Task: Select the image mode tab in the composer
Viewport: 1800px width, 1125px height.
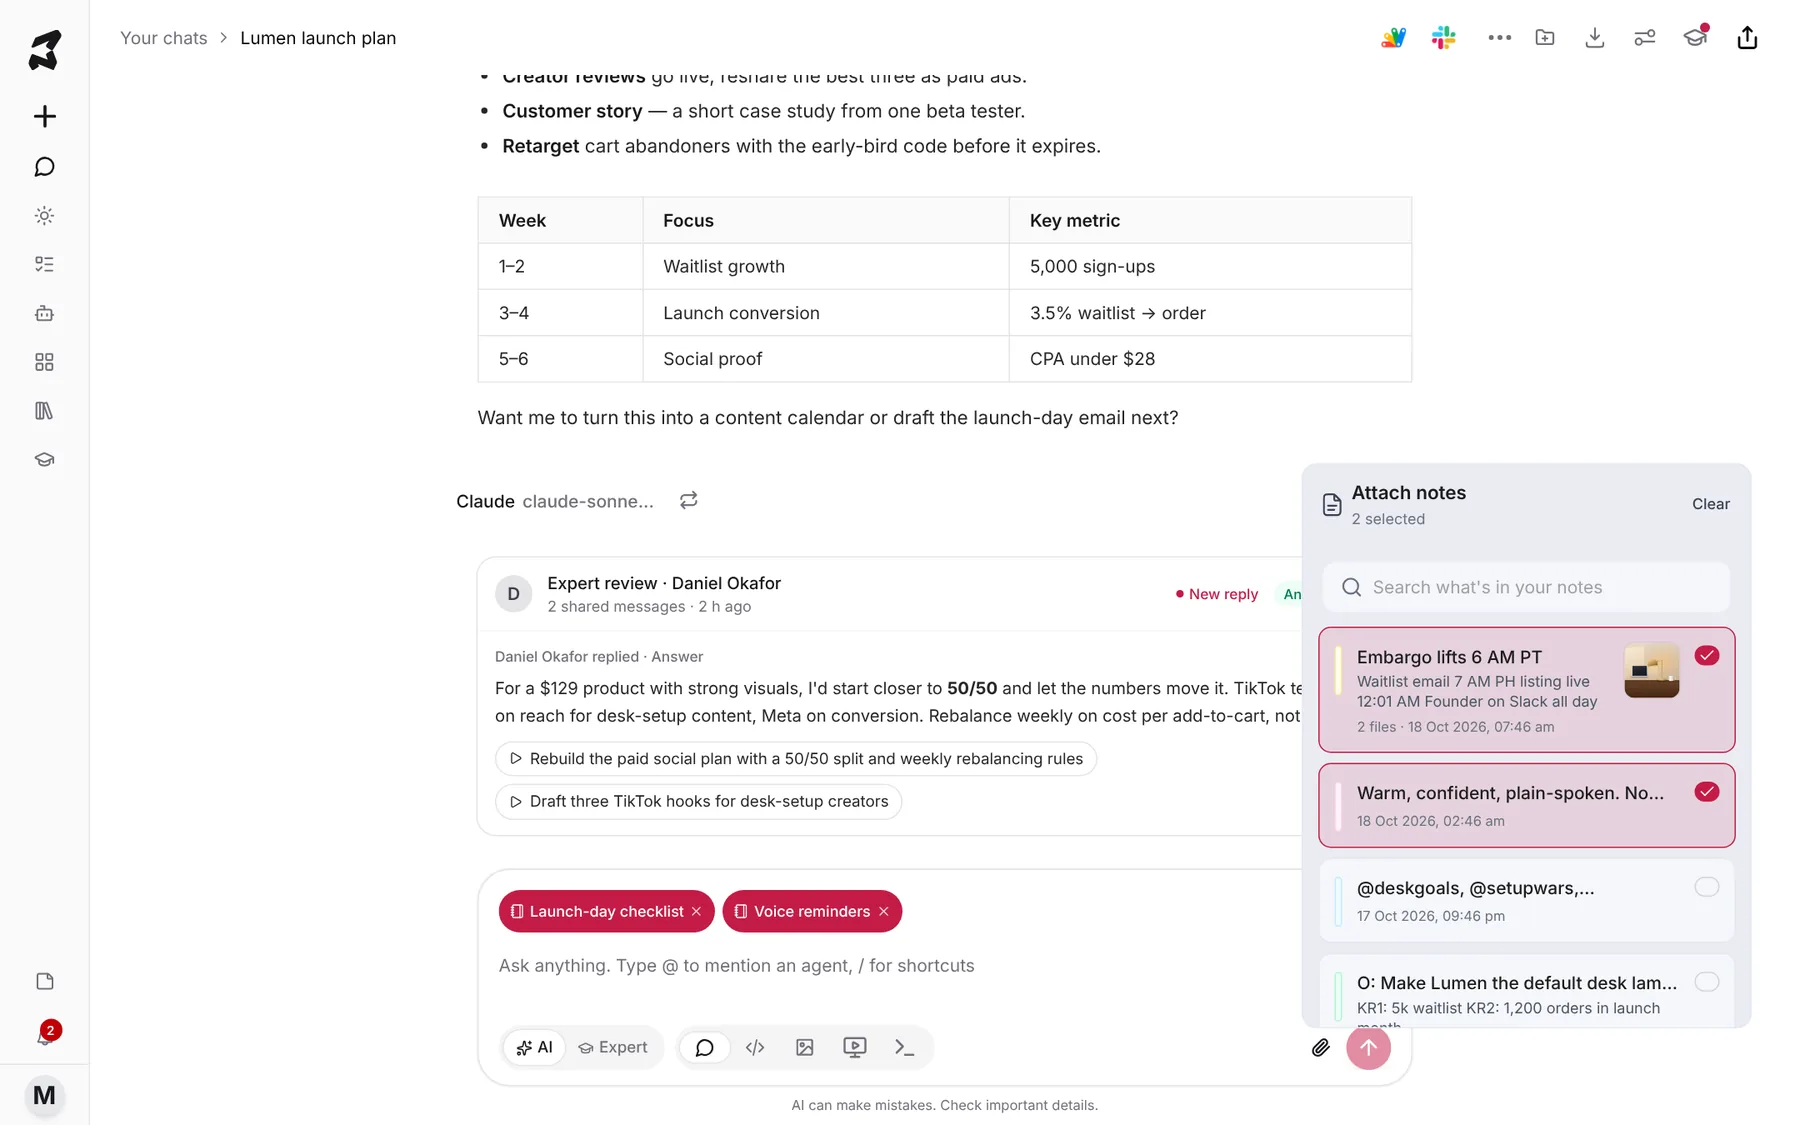Action: [x=805, y=1047]
